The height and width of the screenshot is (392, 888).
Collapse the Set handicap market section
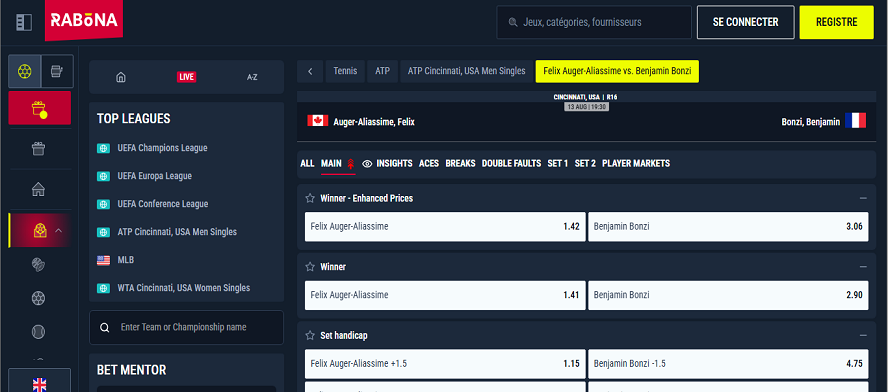863,335
